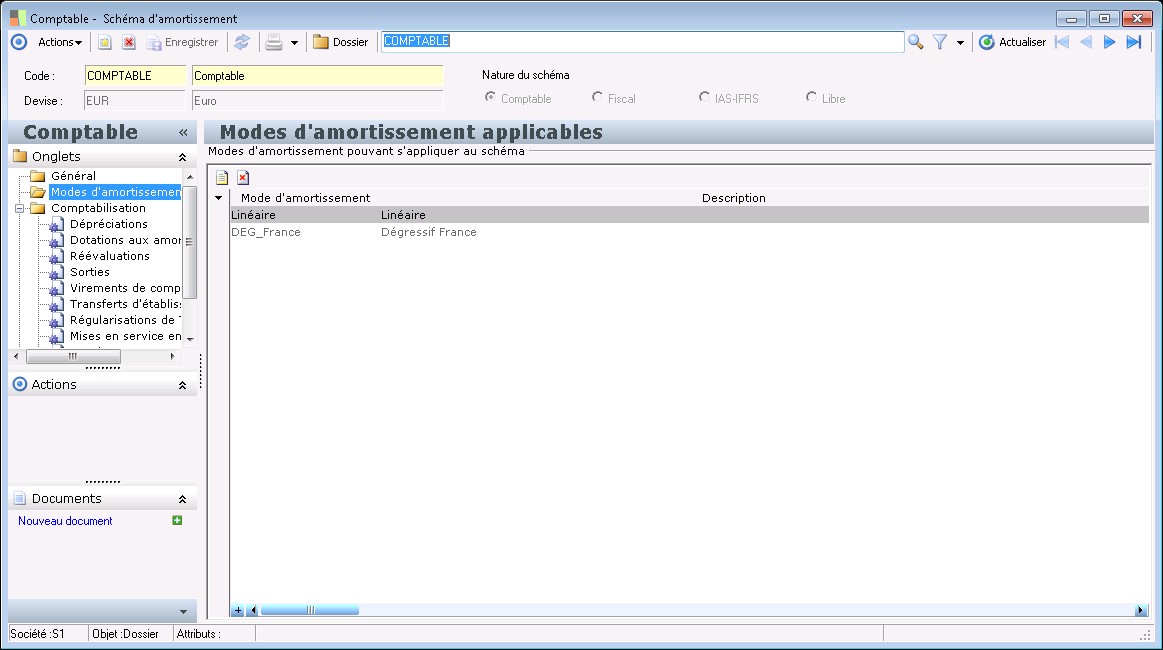Collapse the Onglets section

pos(182,157)
